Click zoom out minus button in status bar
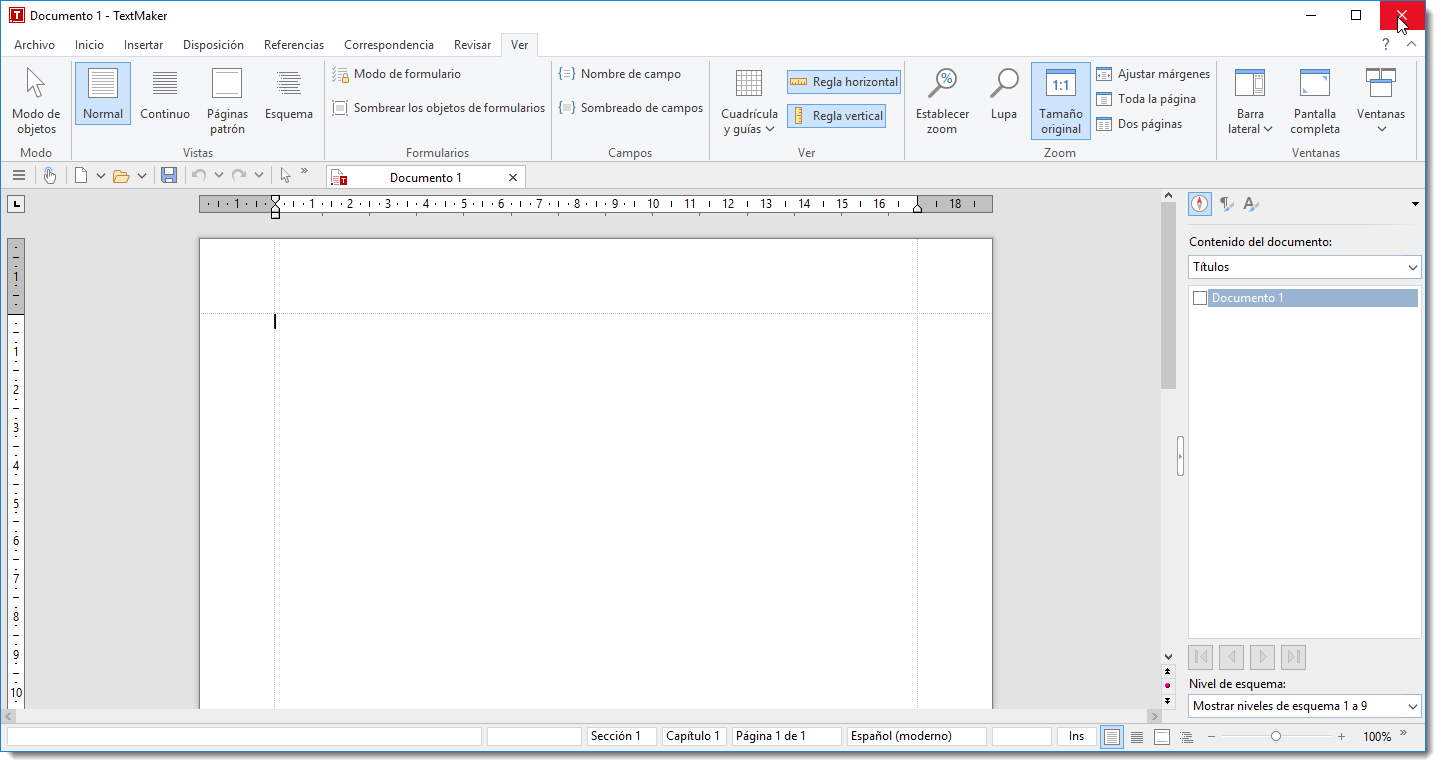Viewport: 1441px width, 767px height. point(1211,737)
